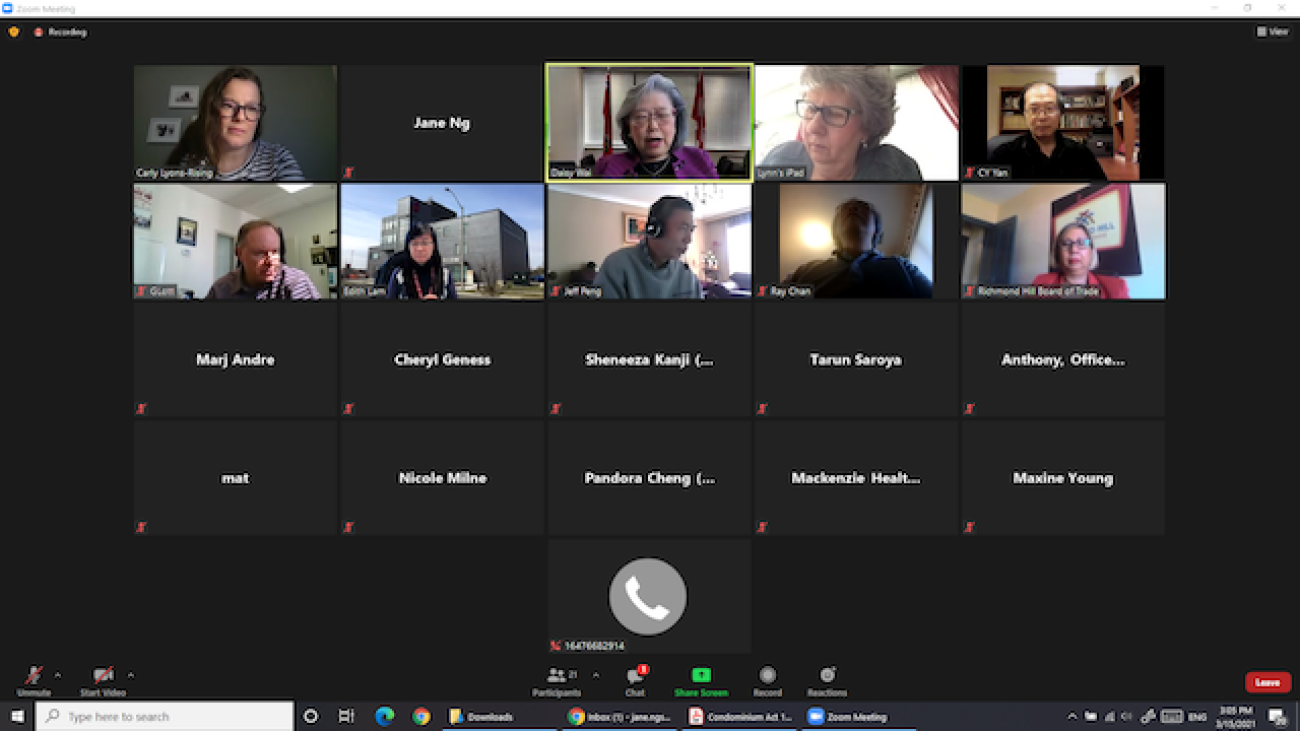Open the View layout menu

point(1273,32)
